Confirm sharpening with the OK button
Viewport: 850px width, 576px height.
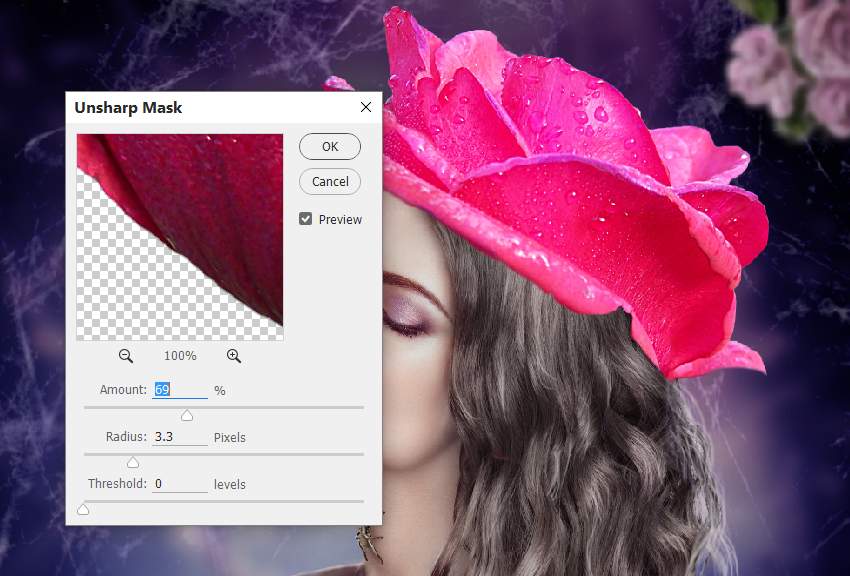click(330, 146)
